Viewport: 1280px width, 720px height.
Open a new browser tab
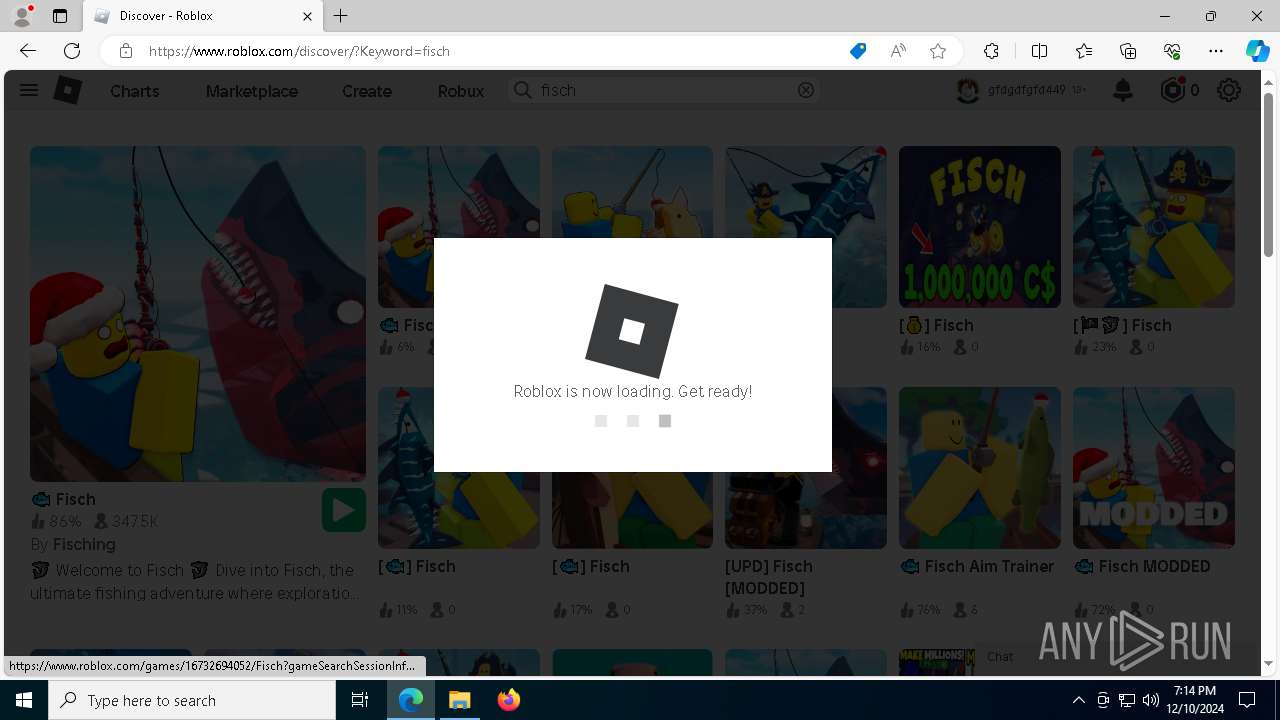[341, 16]
